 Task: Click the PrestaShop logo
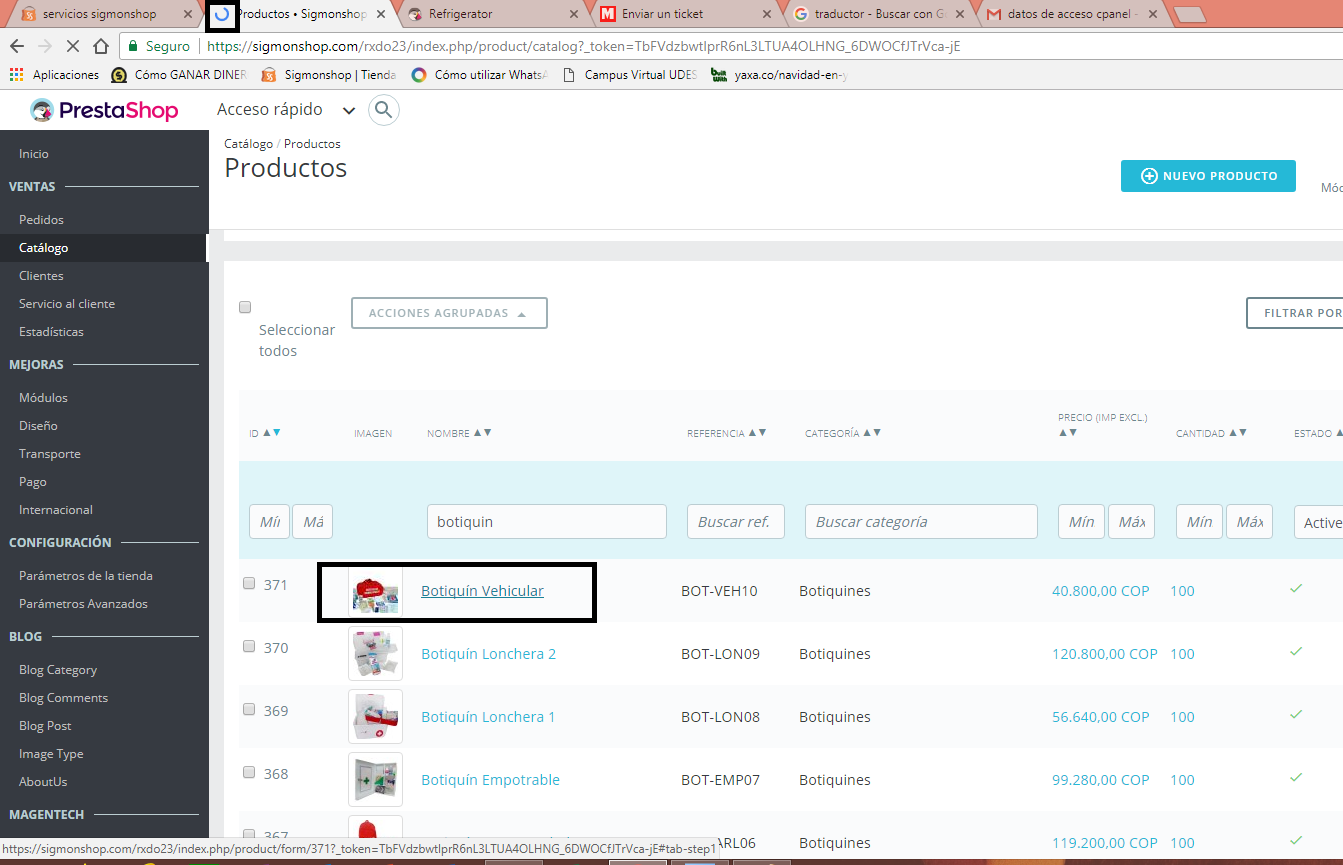point(104,110)
